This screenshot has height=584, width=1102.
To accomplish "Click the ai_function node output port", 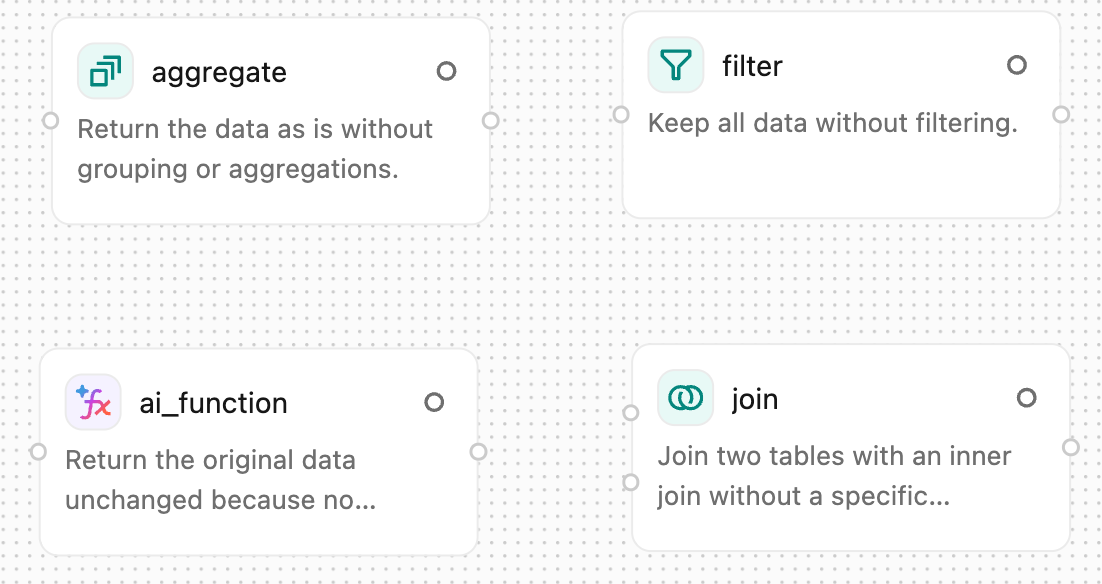I will coord(479,451).
